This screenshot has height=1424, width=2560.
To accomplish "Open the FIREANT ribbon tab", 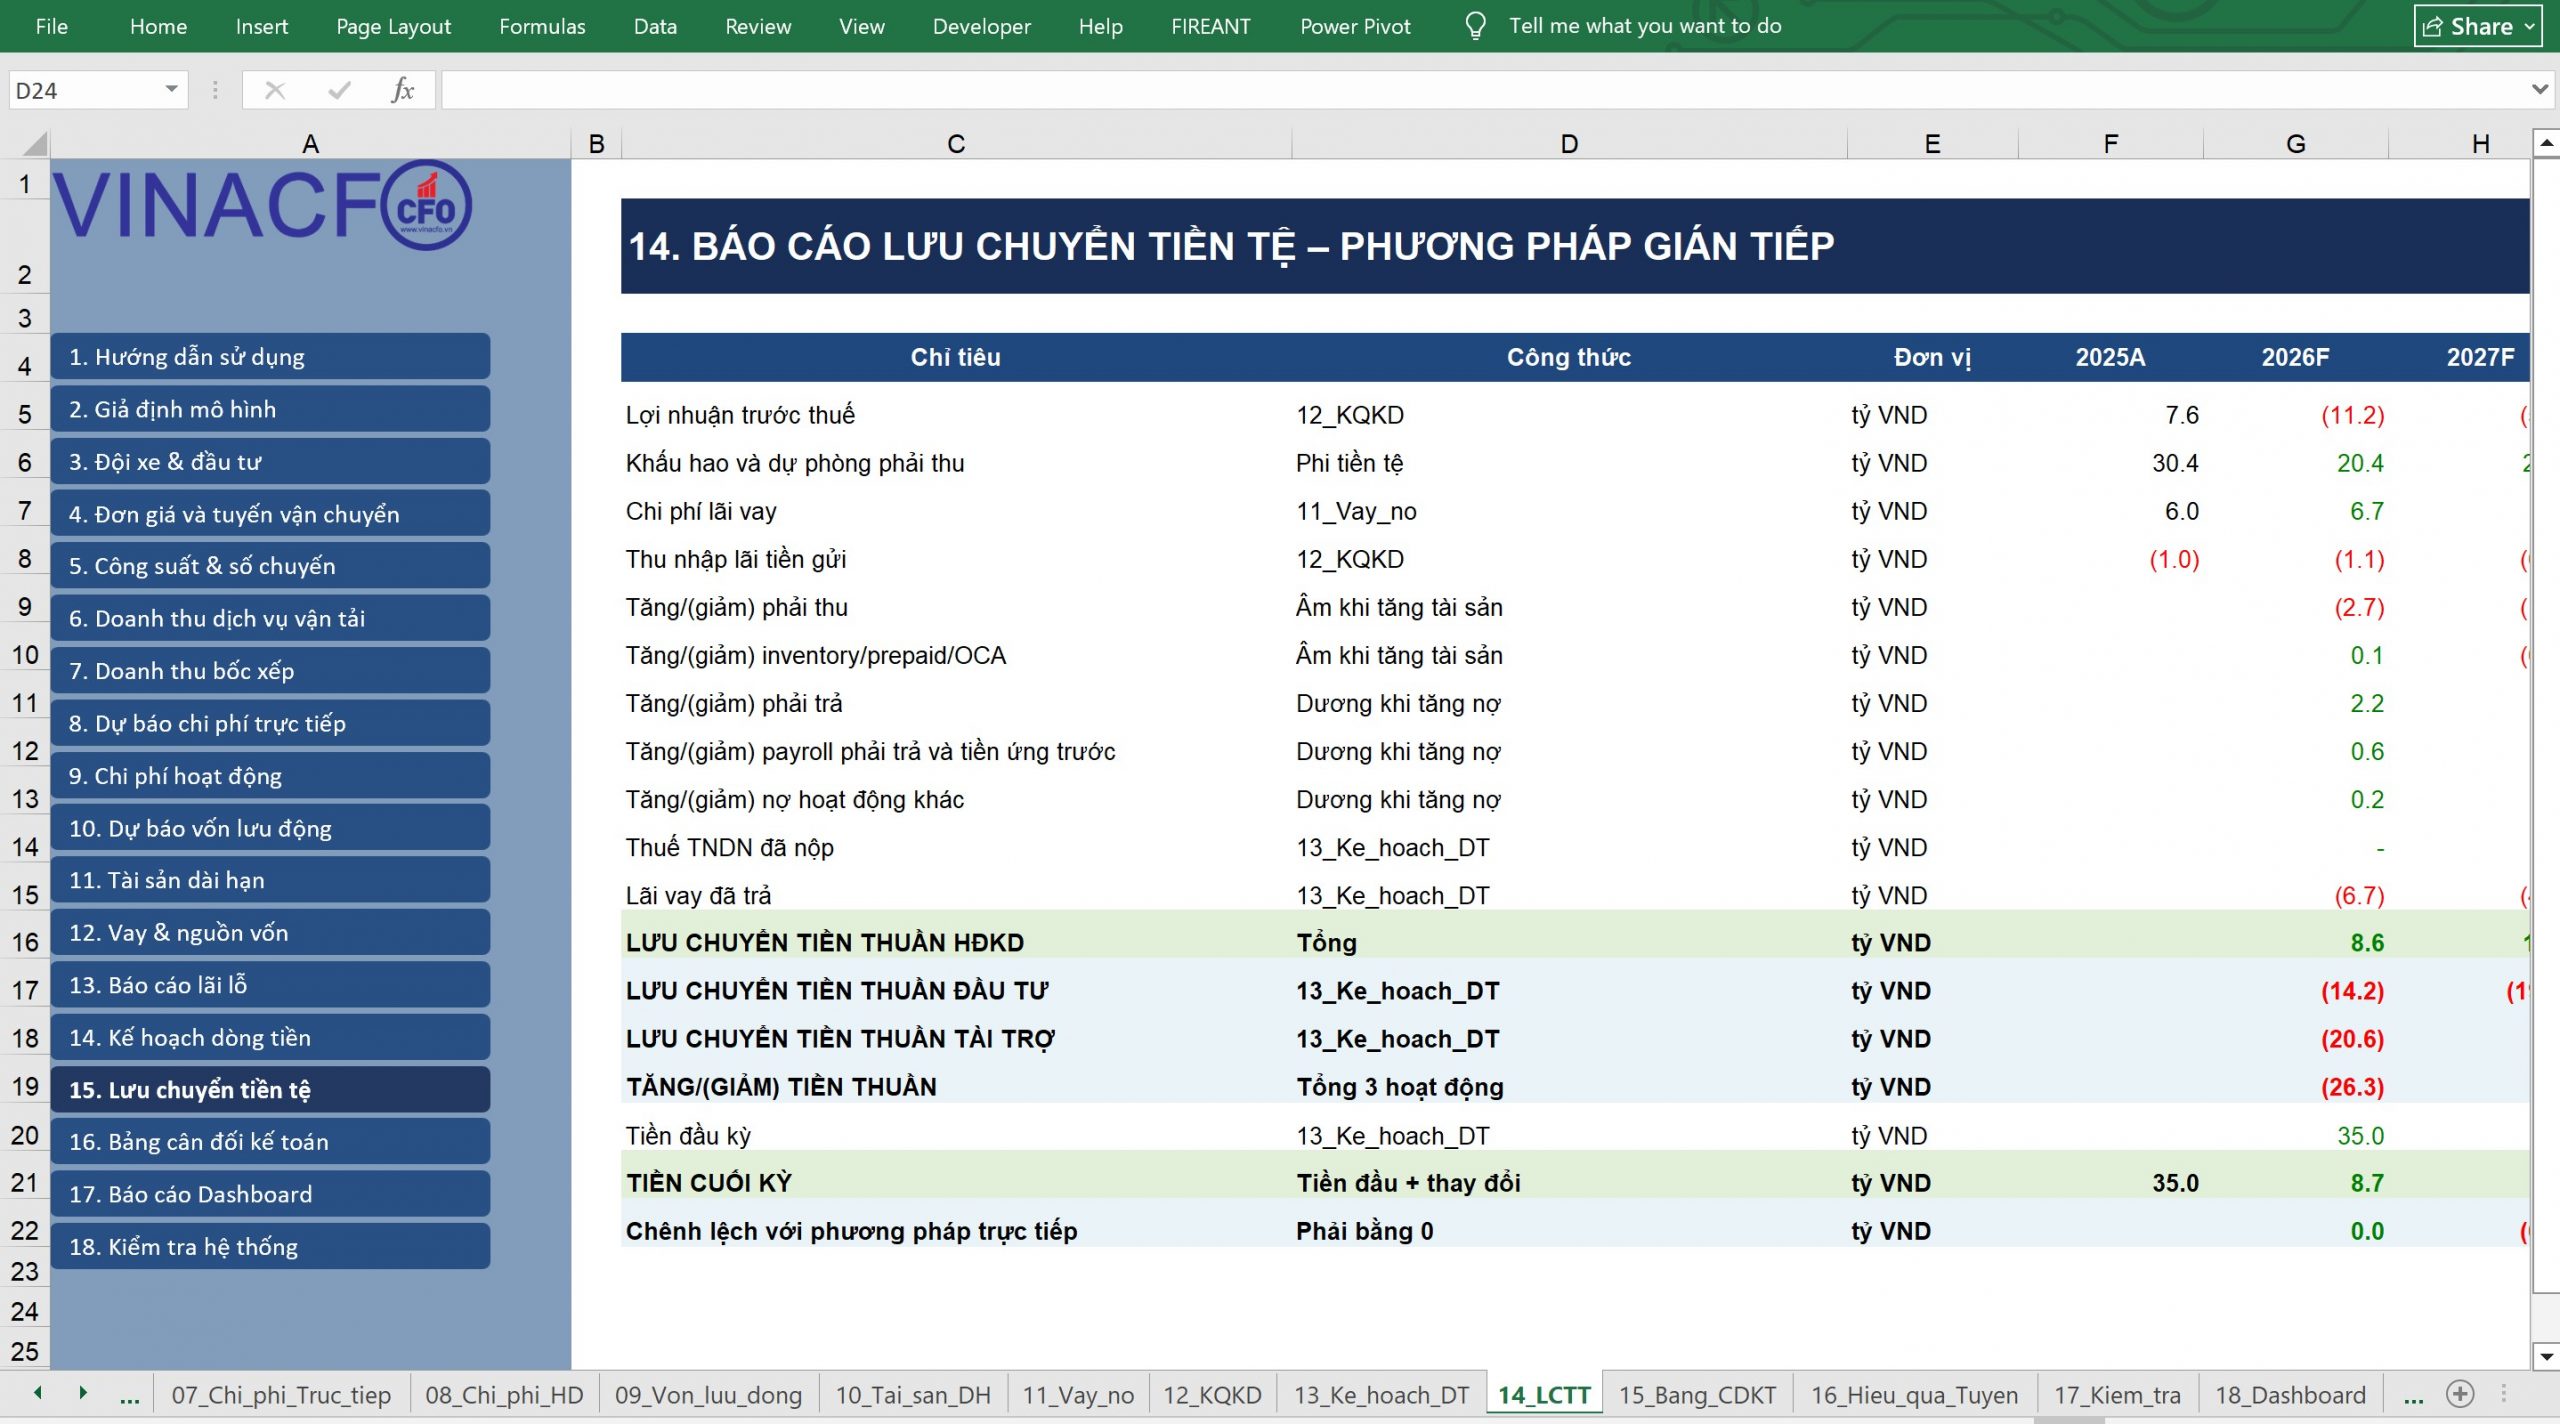I will coord(1211,26).
